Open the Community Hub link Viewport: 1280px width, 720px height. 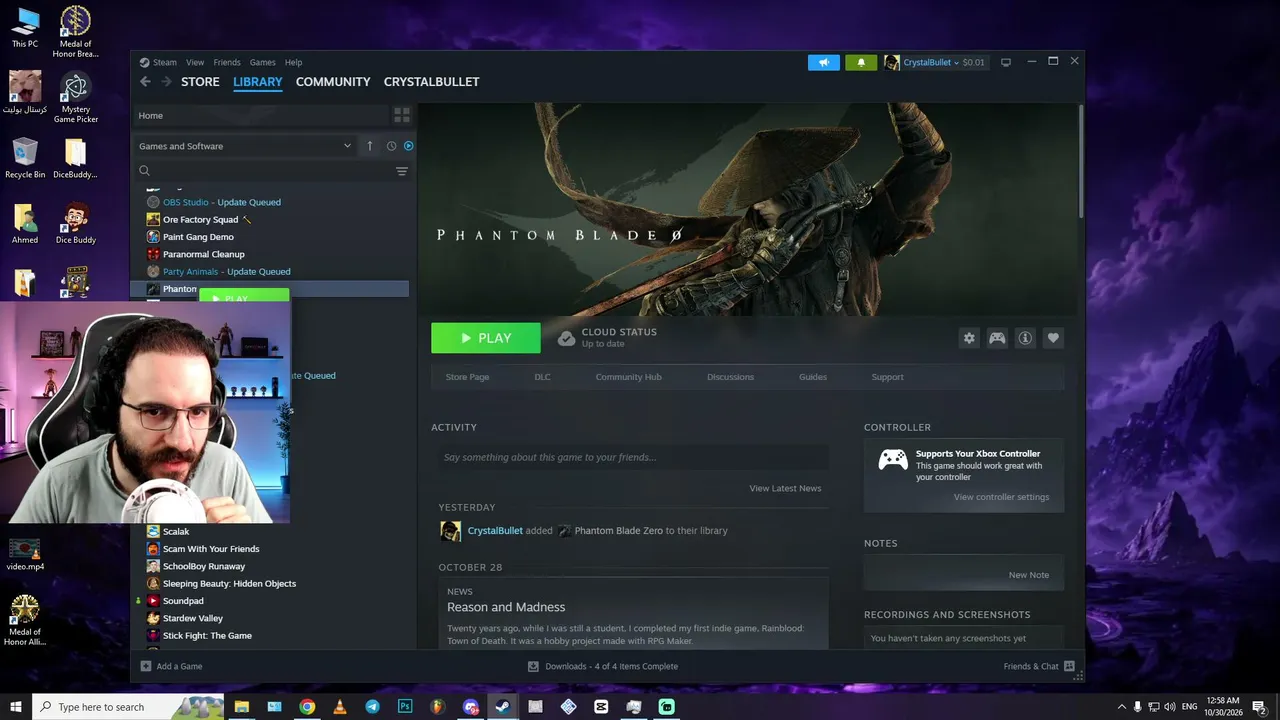(x=628, y=377)
